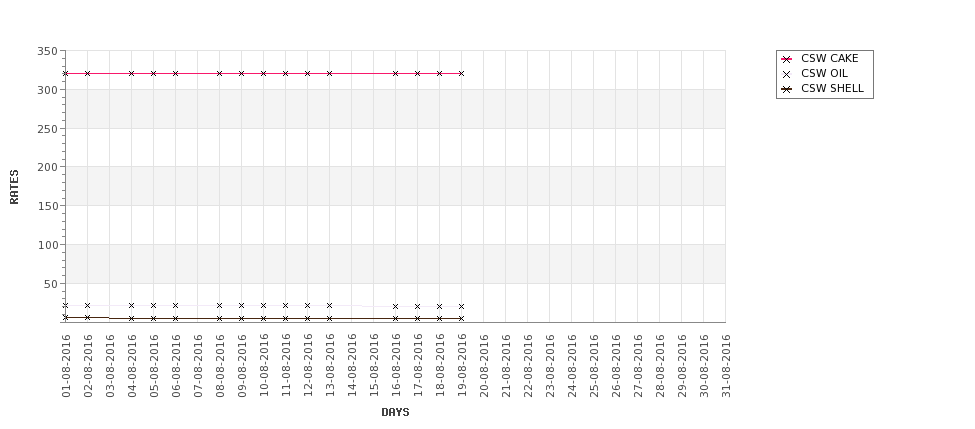Click the CSW SHELL legend label

pyautogui.click(x=832, y=88)
